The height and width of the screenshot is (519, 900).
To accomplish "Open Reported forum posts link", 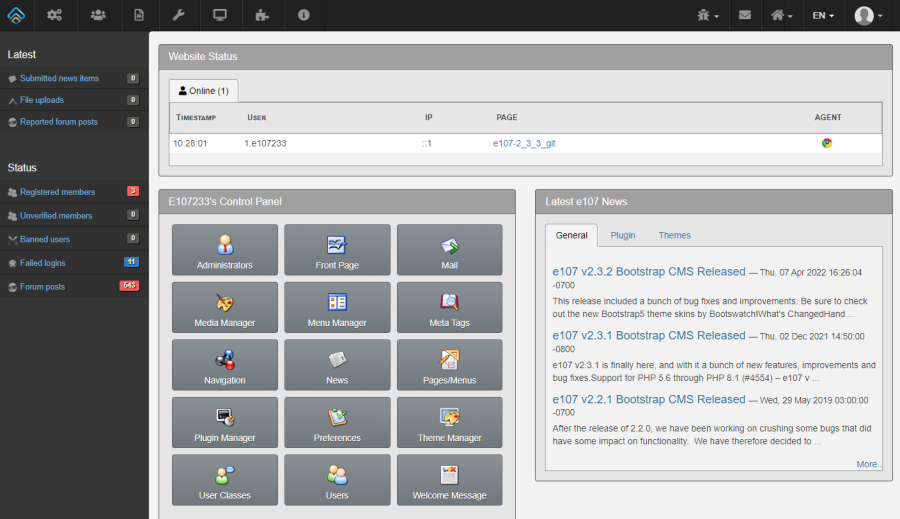I will click(x=59, y=122).
